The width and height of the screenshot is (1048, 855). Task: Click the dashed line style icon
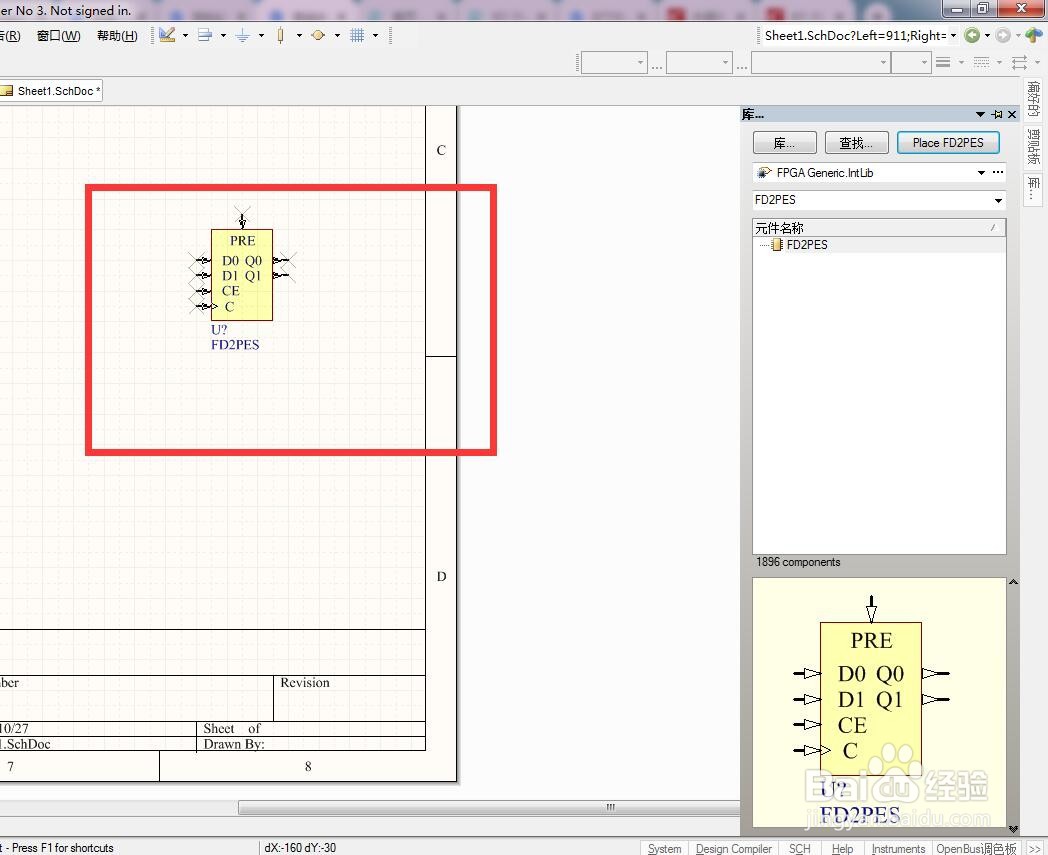coord(981,62)
